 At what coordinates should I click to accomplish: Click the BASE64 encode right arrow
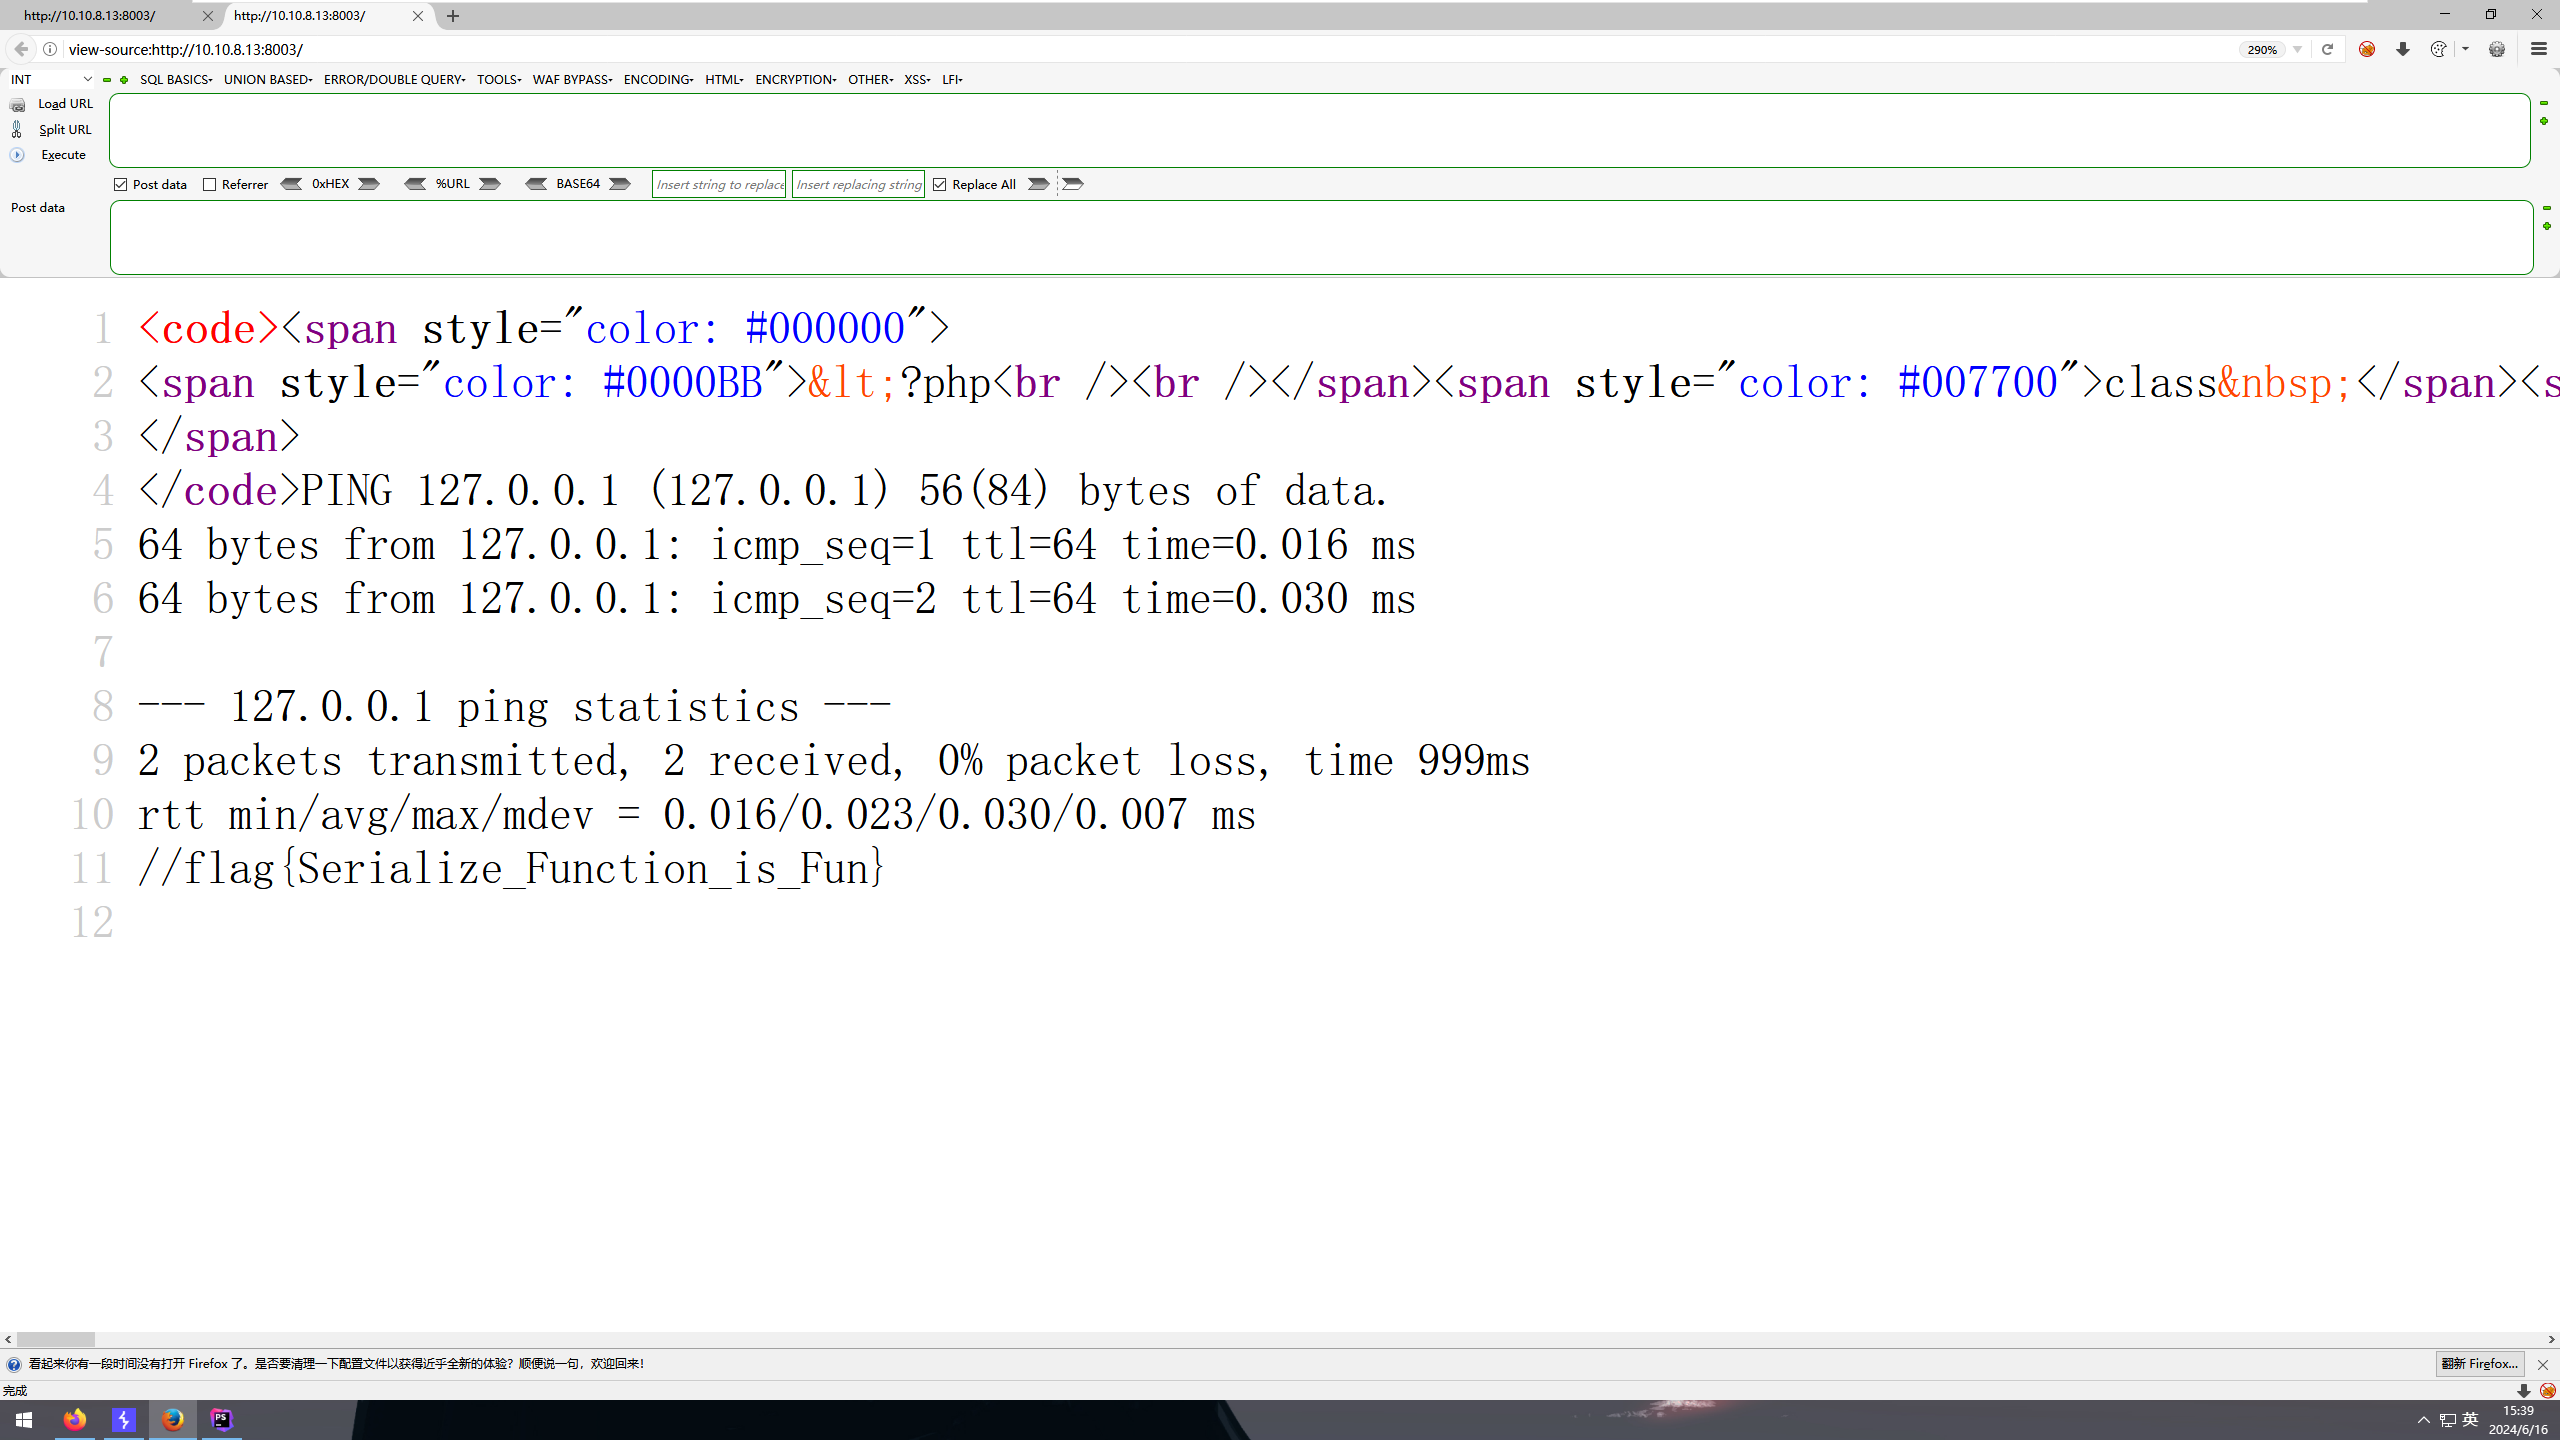click(x=620, y=184)
